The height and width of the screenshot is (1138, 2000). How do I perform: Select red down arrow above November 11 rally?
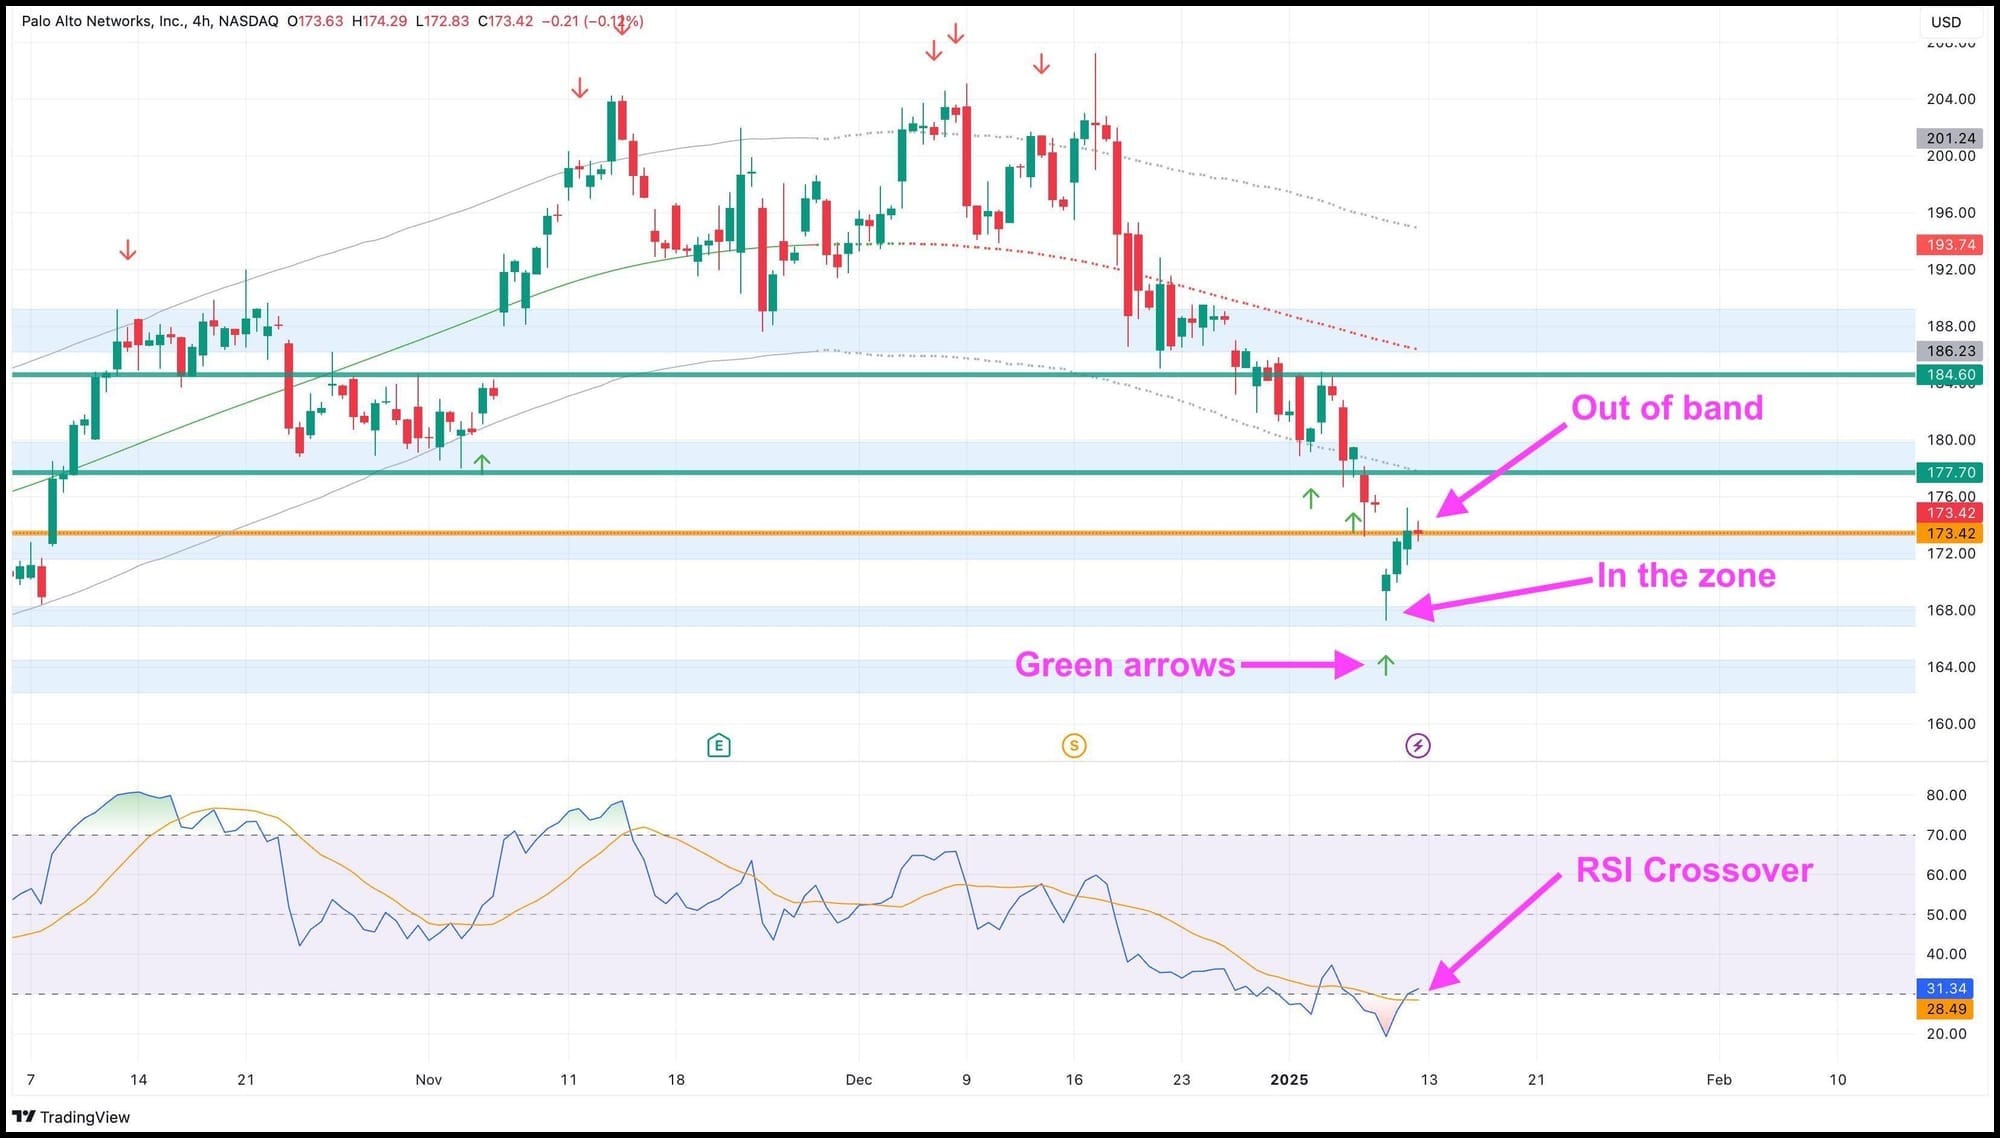pyautogui.click(x=580, y=89)
